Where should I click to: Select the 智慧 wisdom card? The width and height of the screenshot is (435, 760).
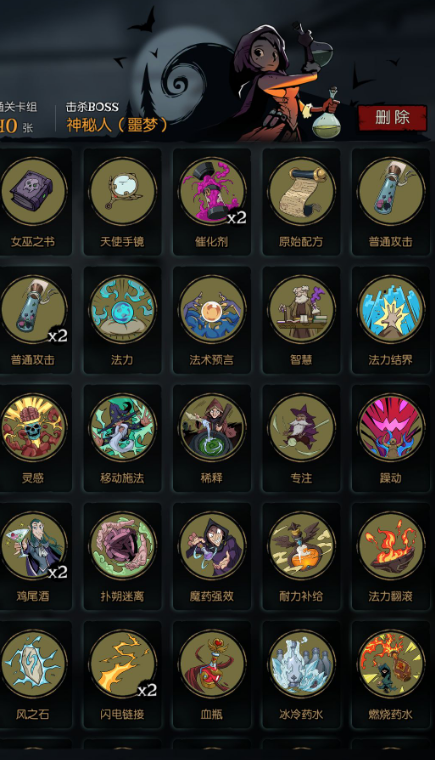[x=301, y=320]
